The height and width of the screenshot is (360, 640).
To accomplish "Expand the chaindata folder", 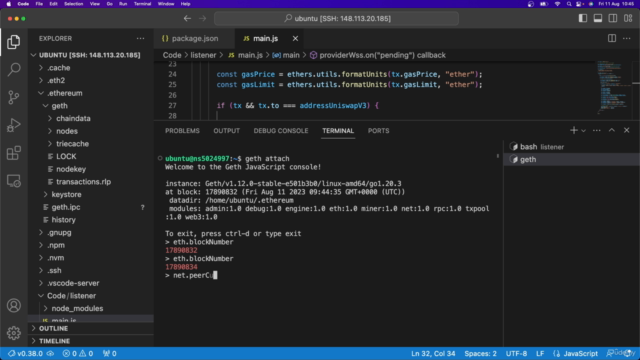I will tap(90, 118).
